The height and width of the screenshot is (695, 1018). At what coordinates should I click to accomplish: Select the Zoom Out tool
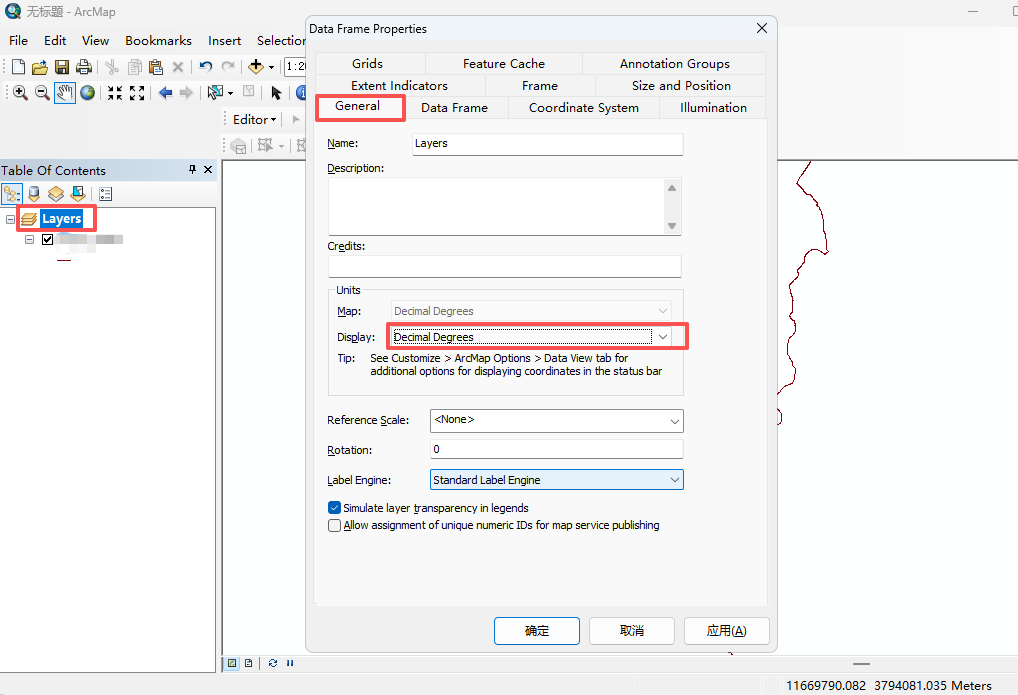[42, 93]
